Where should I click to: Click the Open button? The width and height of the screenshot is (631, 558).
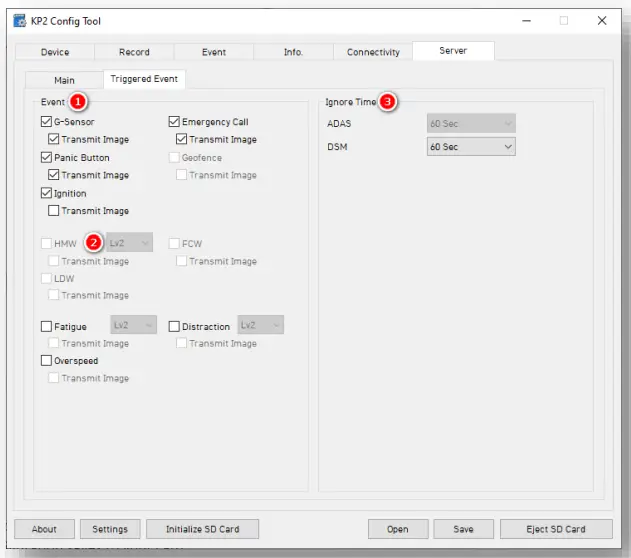[398, 529]
